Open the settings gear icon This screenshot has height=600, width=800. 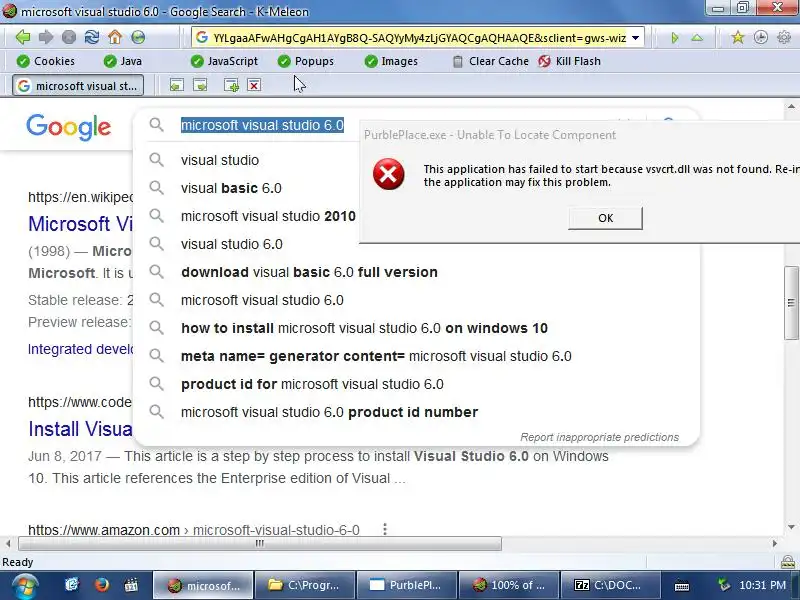point(784,37)
